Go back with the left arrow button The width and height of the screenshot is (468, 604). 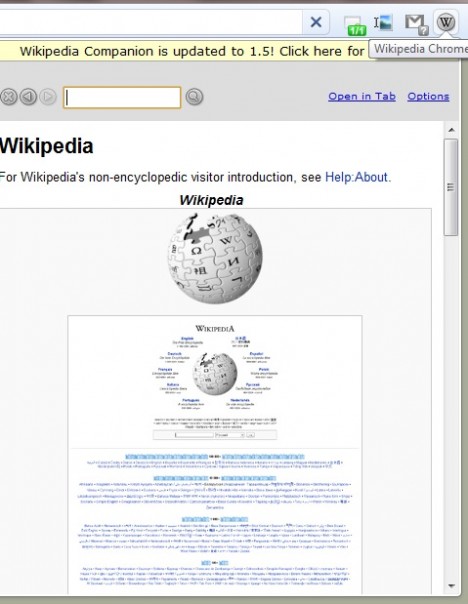pos(28,97)
